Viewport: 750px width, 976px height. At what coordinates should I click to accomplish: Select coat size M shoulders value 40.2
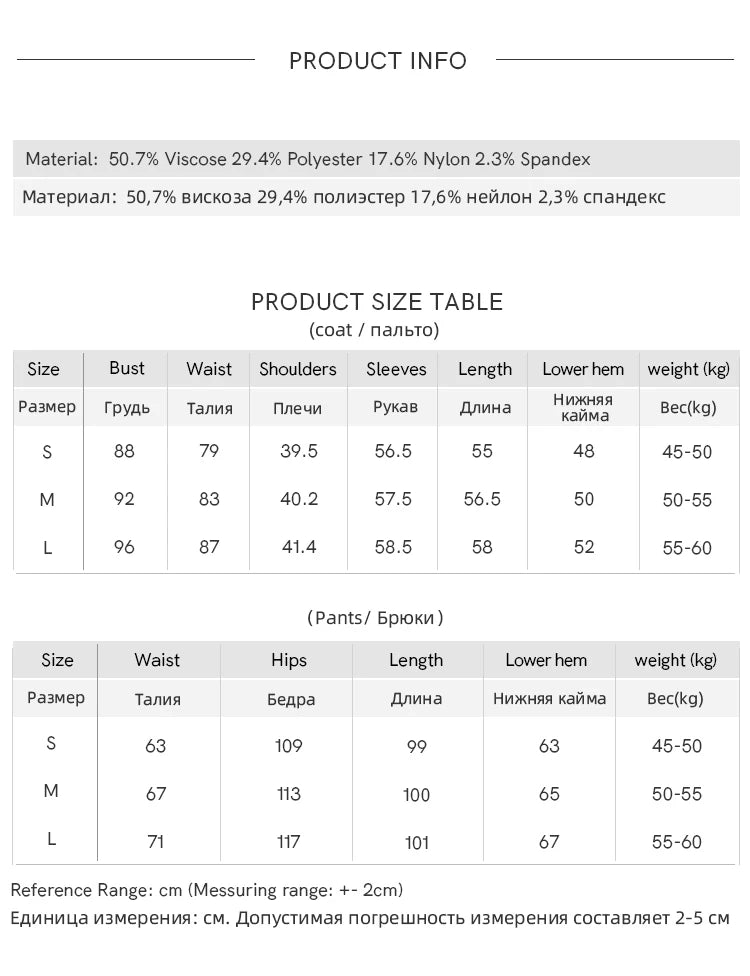pyautogui.click(x=299, y=499)
